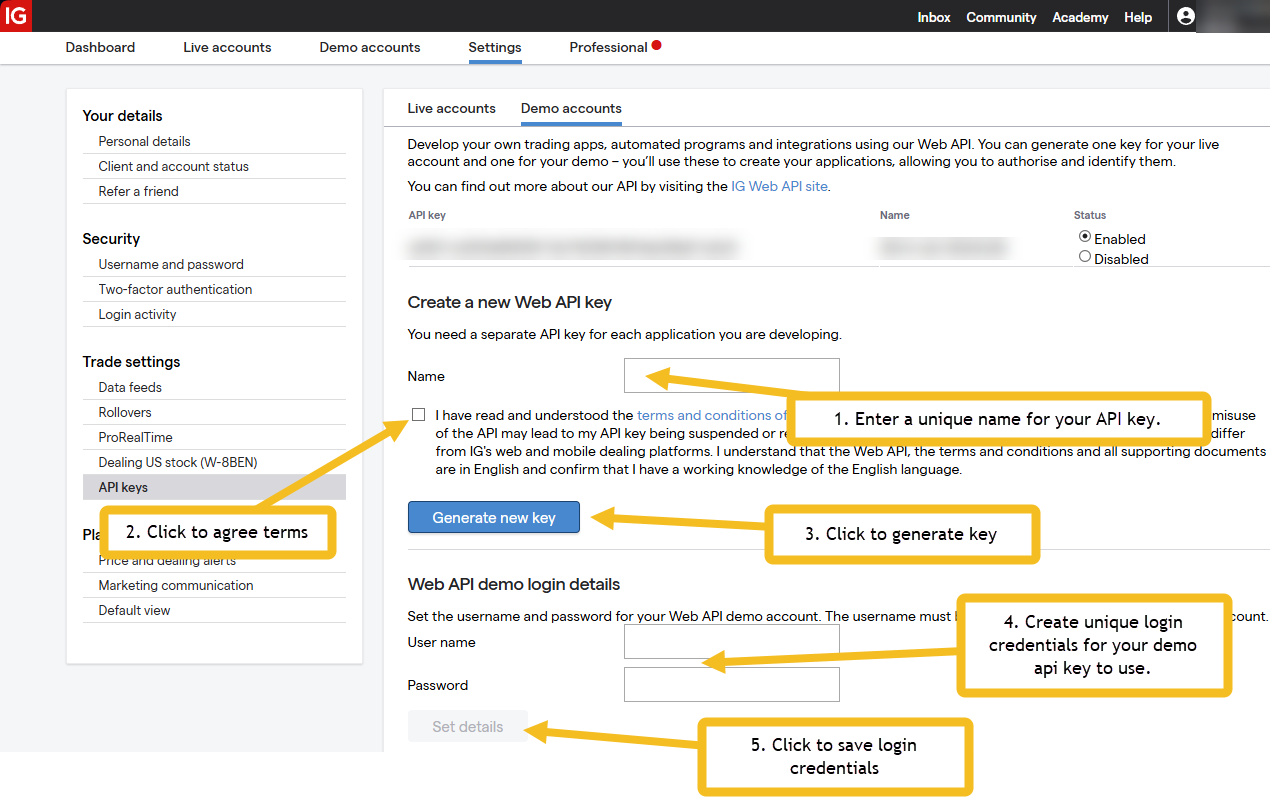Open the terms and conditions link
The height and width of the screenshot is (799, 1270).
[712, 415]
